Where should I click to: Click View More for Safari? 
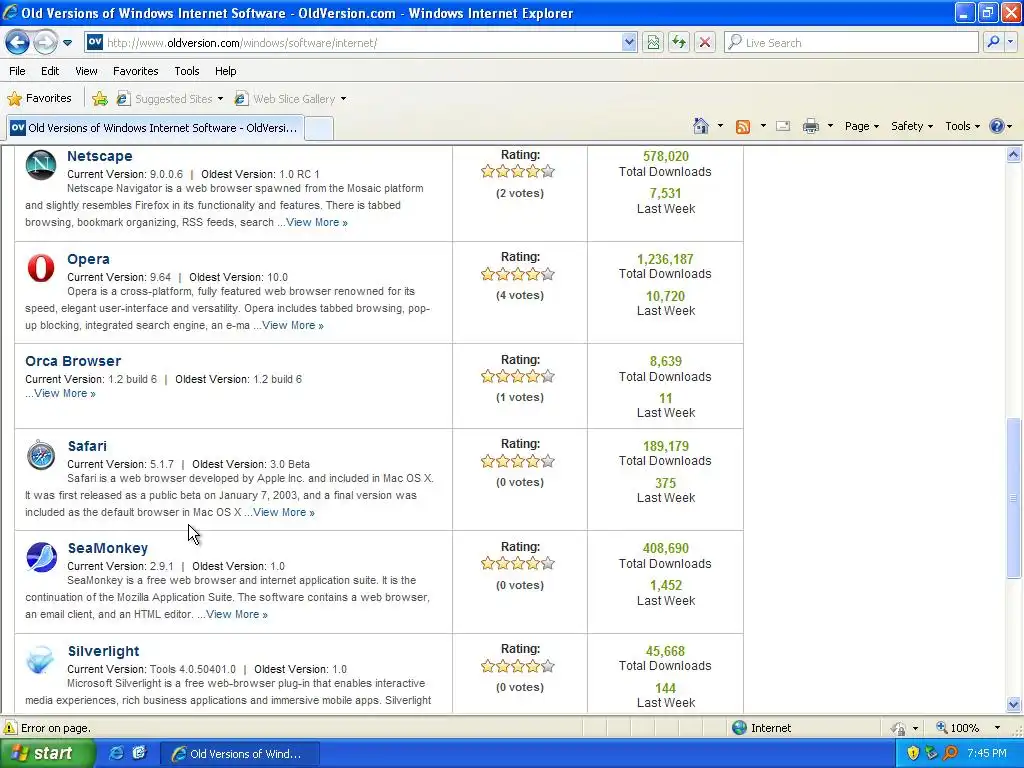coord(284,512)
